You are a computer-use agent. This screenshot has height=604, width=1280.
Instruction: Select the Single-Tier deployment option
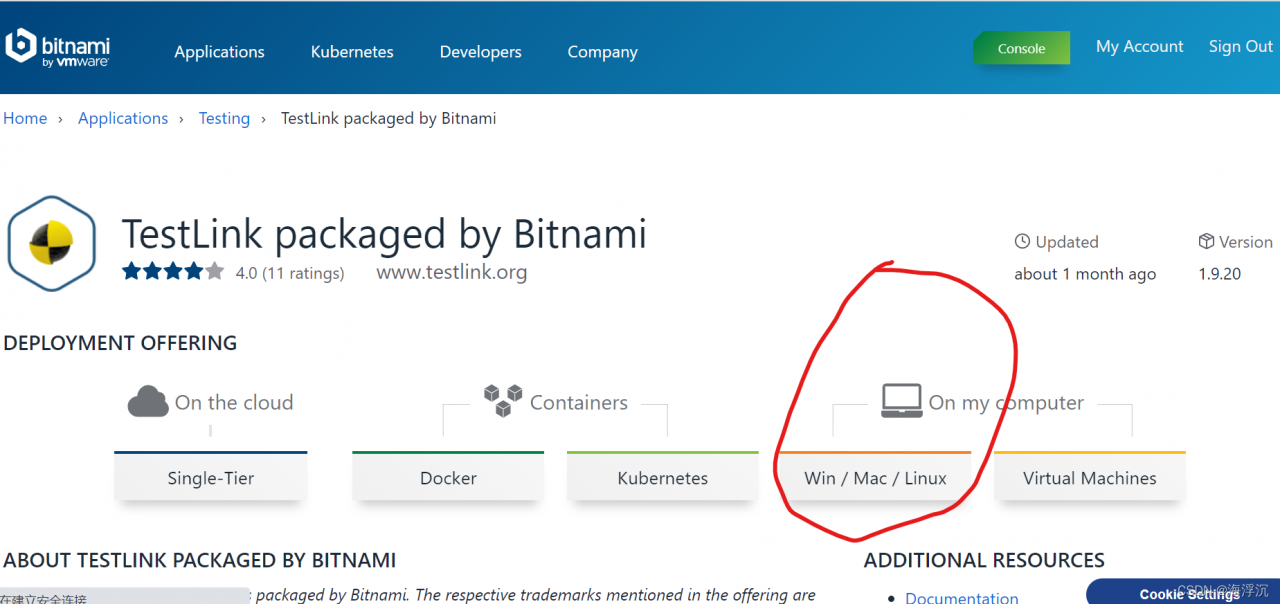(211, 477)
